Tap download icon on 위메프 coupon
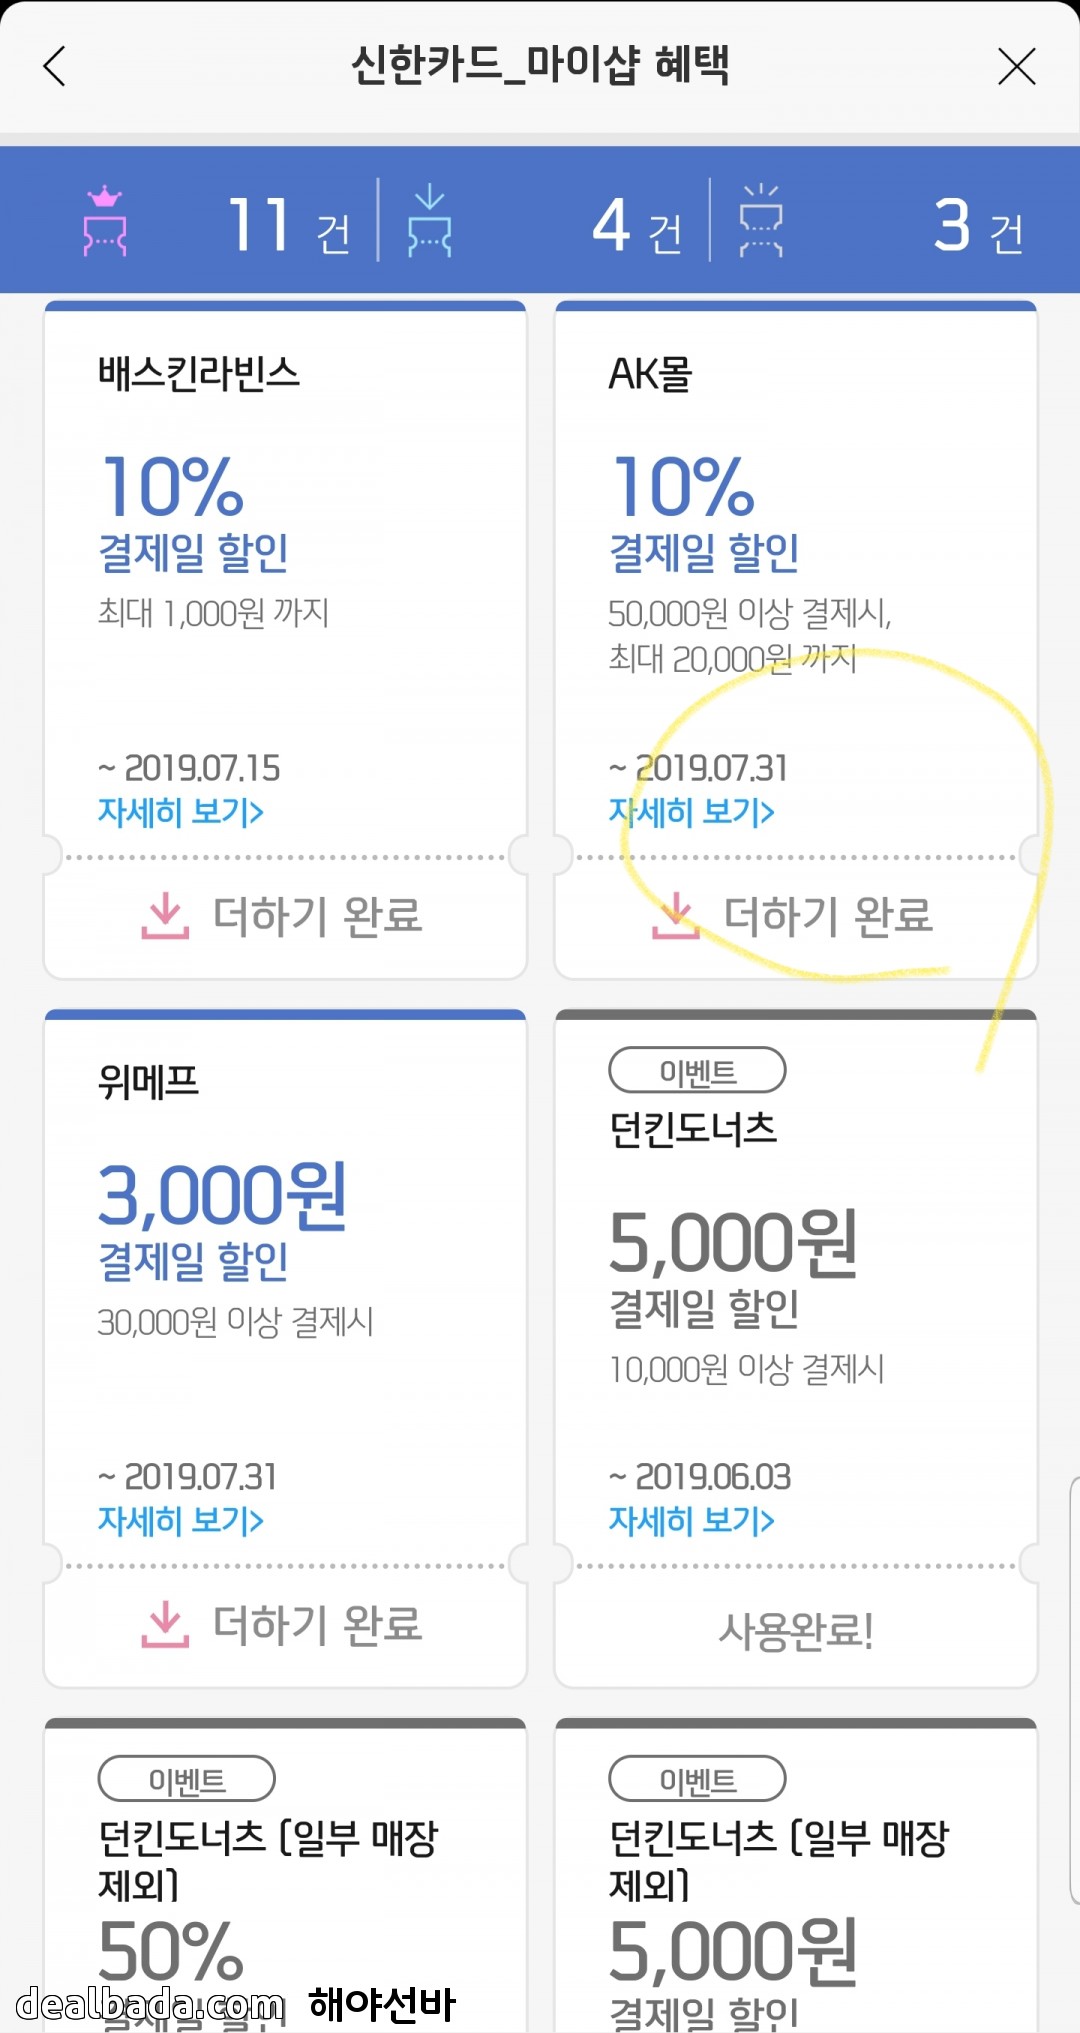 coord(165,1625)
